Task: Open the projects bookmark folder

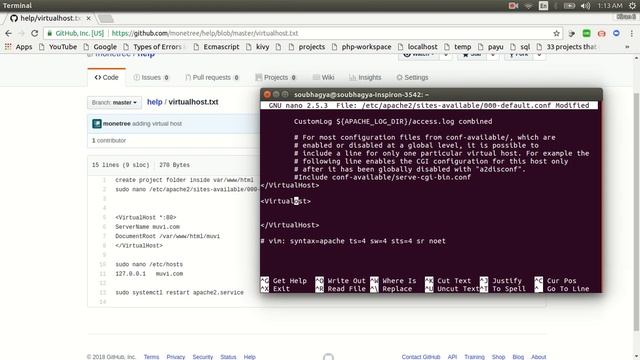Action: tap(307, 47)
